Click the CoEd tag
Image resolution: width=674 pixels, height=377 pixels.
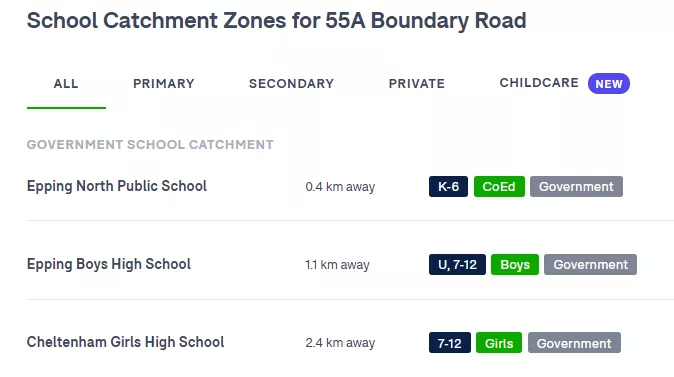(x=499, y=187)
